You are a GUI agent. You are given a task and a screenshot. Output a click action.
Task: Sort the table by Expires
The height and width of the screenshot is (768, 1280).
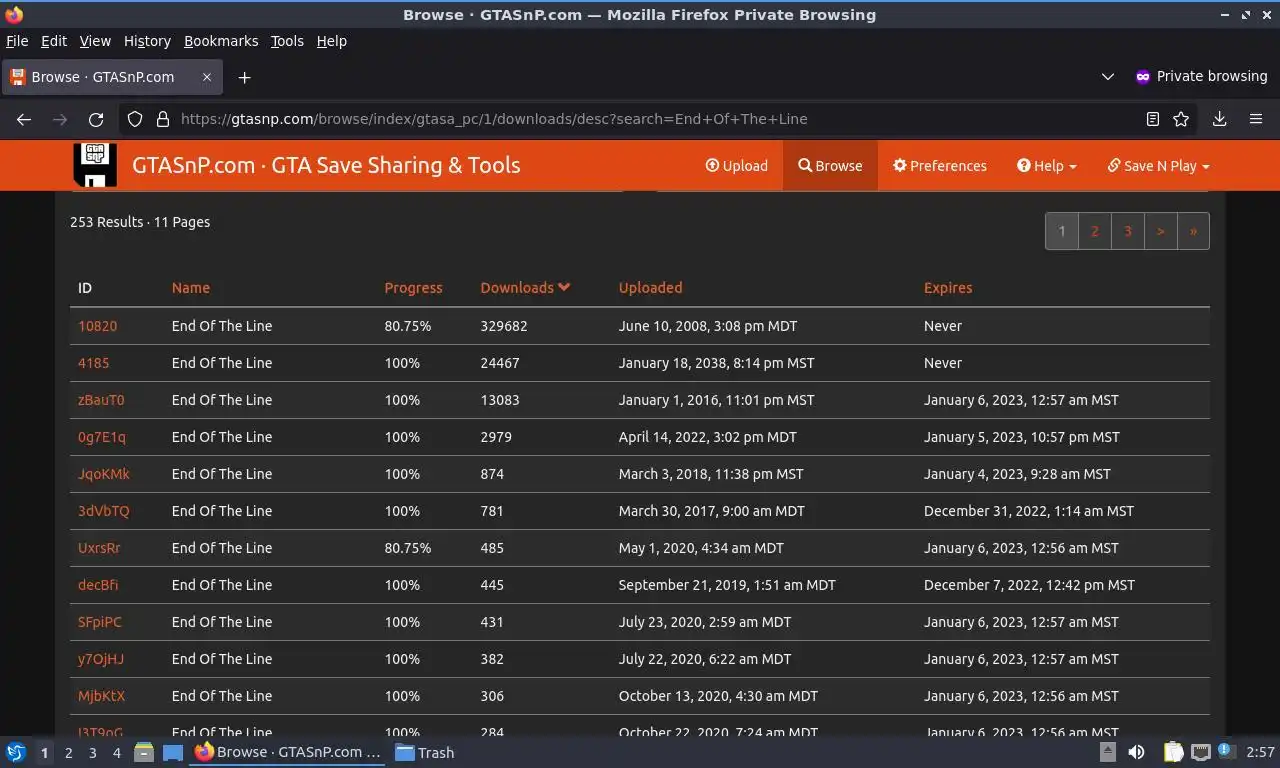[948, 288]
